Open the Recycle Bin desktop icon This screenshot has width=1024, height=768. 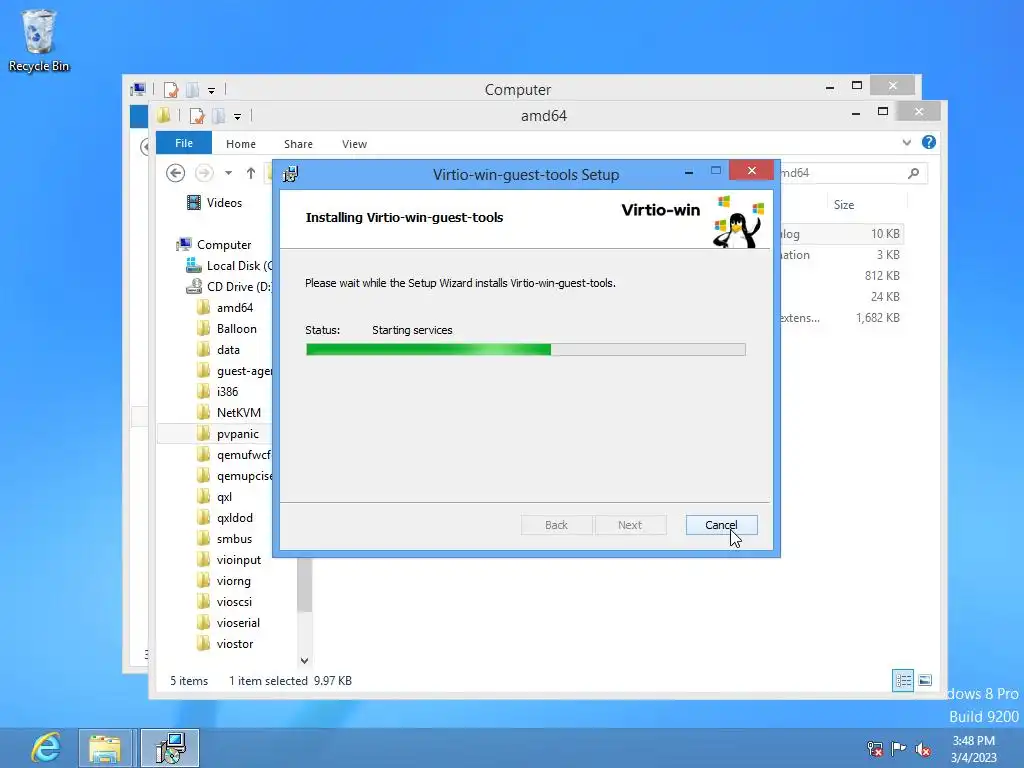pos(39,40)
